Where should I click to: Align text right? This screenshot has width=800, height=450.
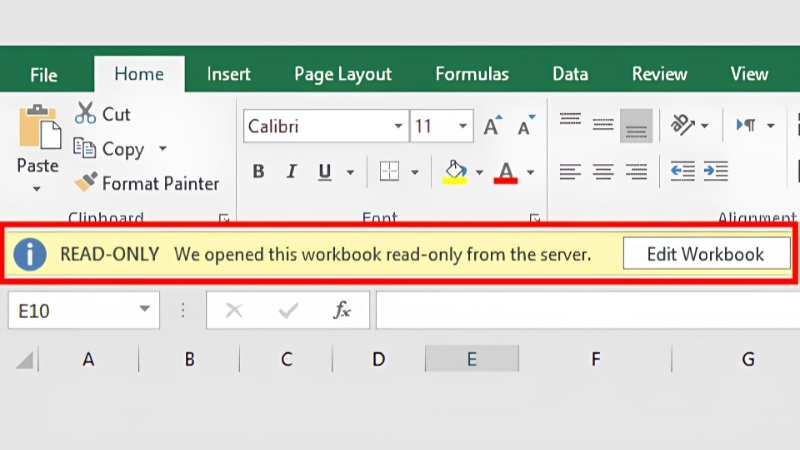pyautogui.click(x=636, y=171)
